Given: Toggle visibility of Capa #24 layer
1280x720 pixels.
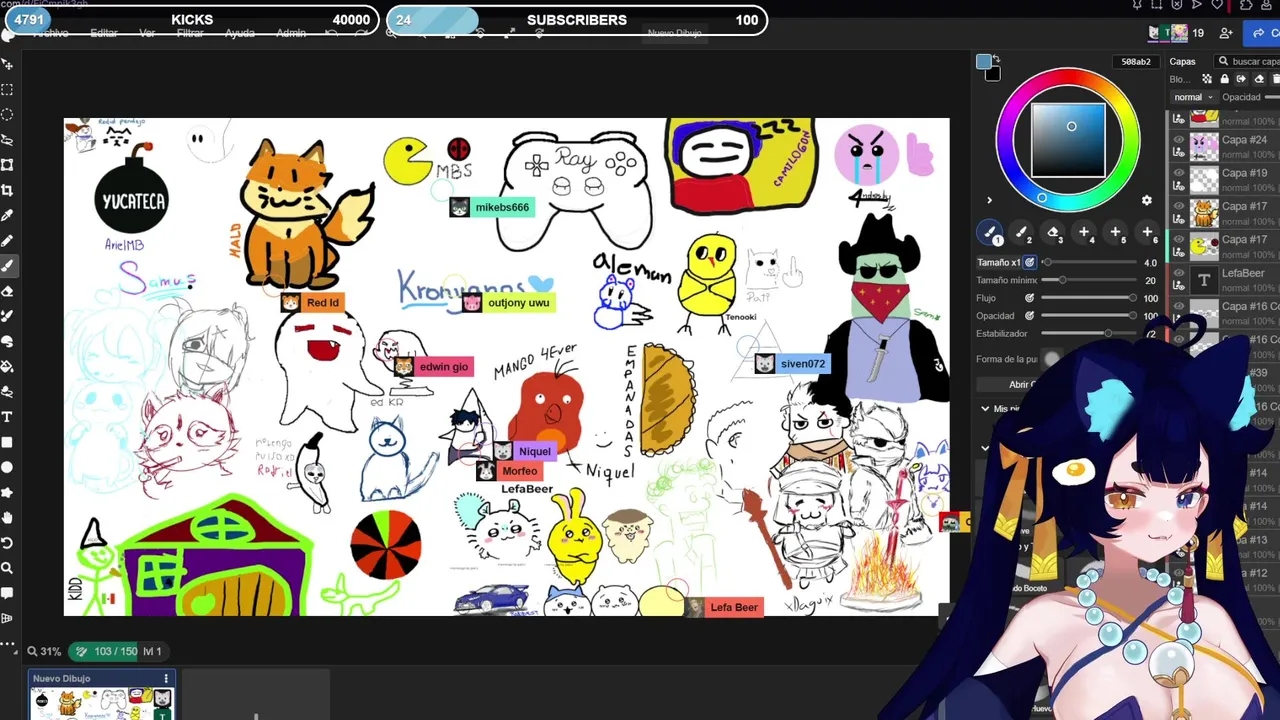Looking at the screenshot, I should (x=1179, y=140).
